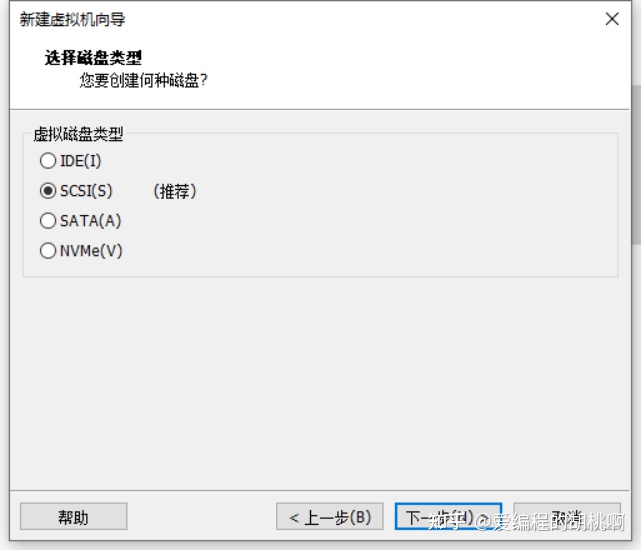Click the 虚拟磁盘类型 group label
This screenshot has height=550, width=642.
tap(78, 134)
